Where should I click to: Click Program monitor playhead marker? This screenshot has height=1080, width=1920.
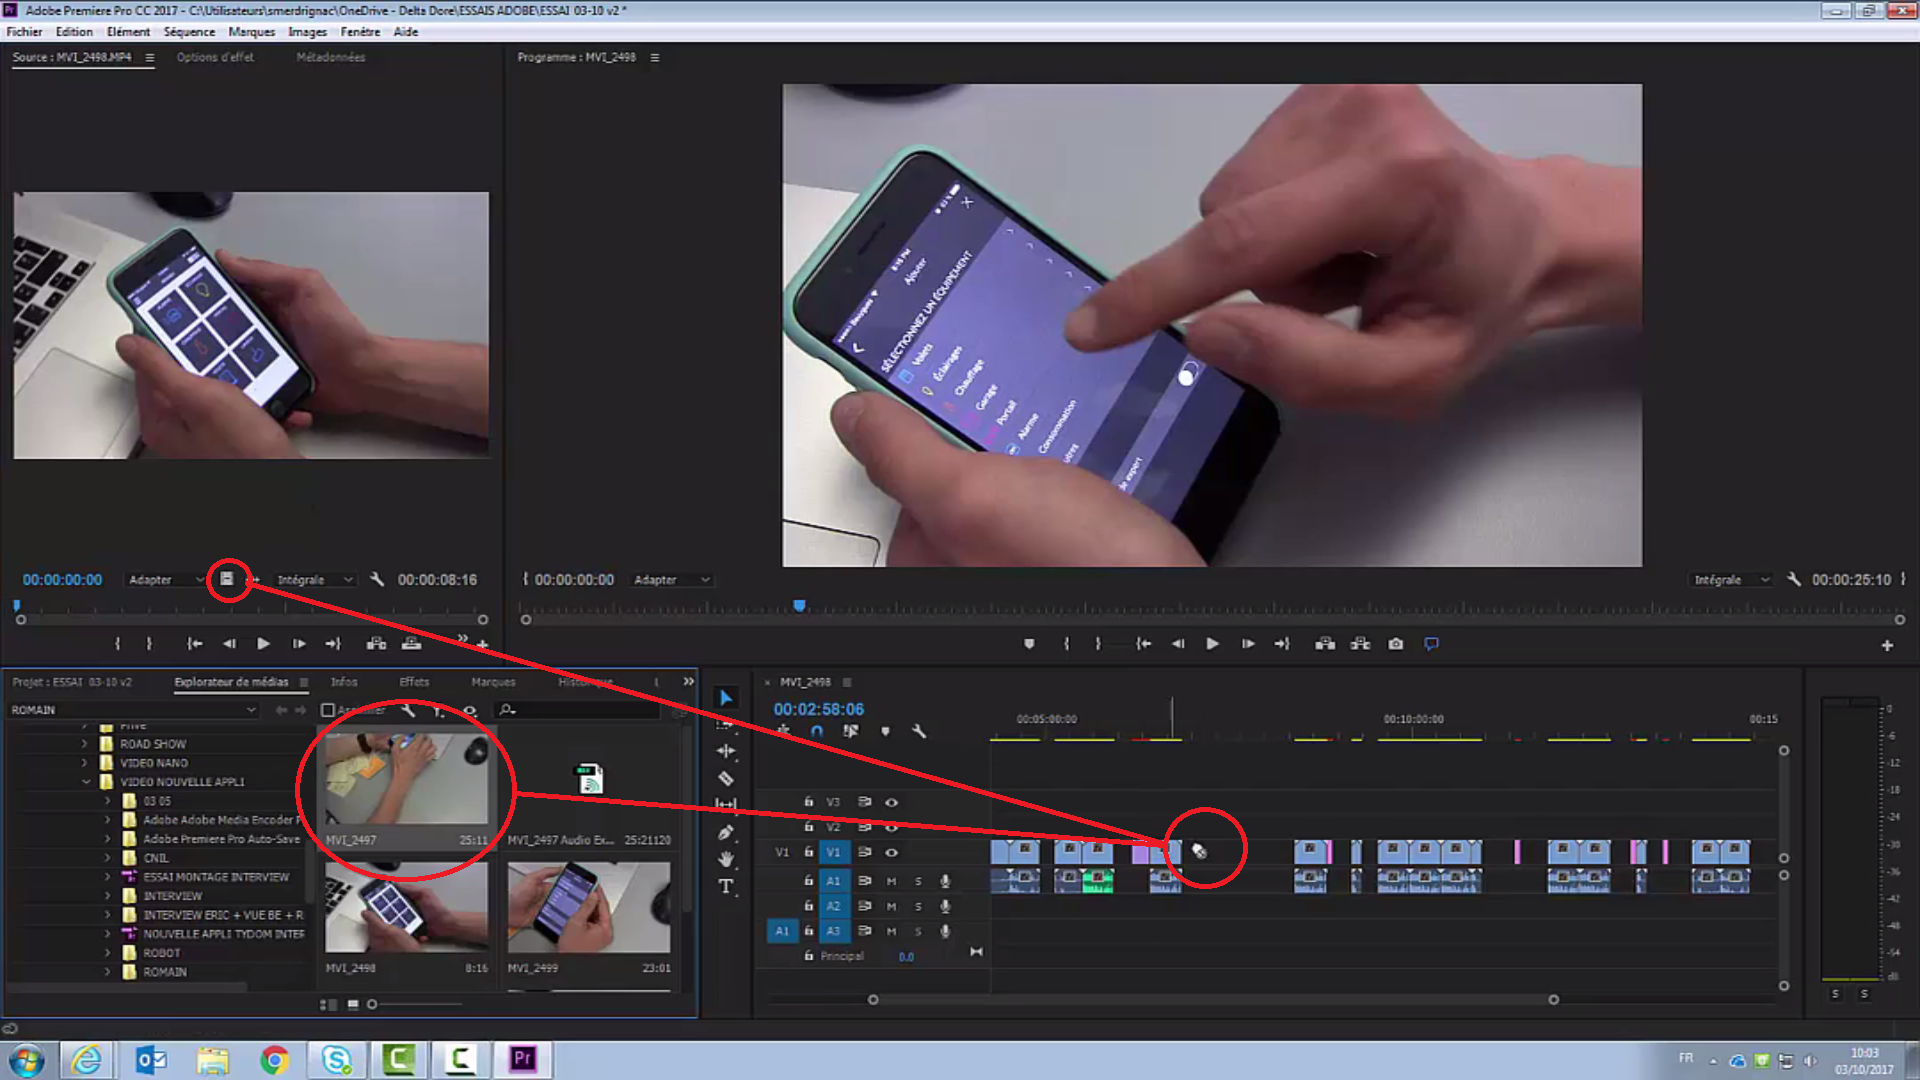coord(799,606)
